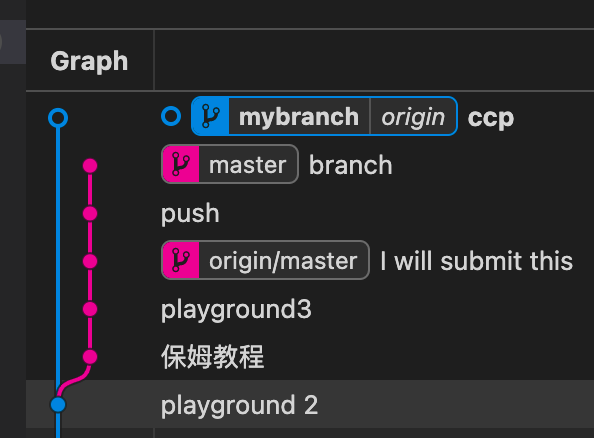Select the playground3 commit row

click(310, 309)
